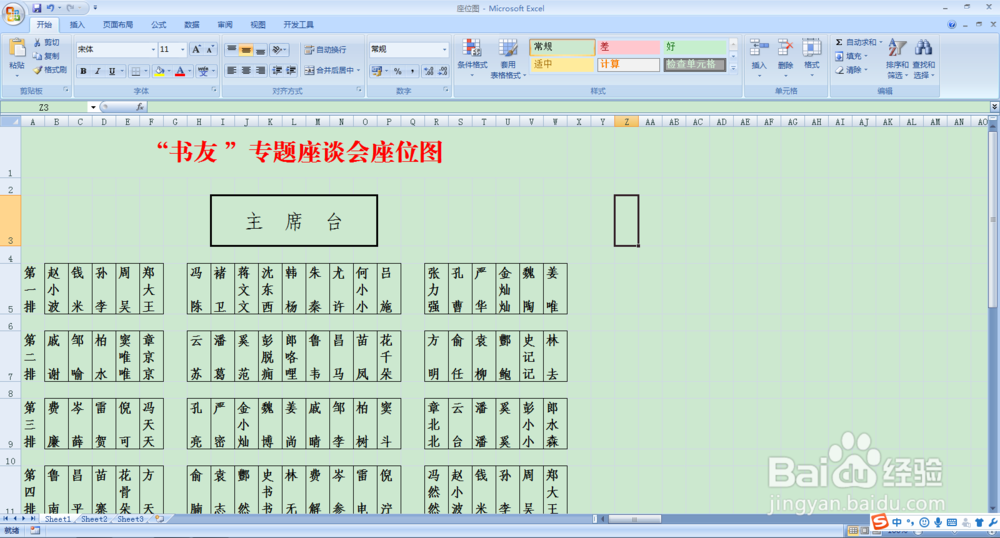Open the Sheet2 worksheet tab
The height and width of the screenshot is (538, 1000).
[94, 519]
